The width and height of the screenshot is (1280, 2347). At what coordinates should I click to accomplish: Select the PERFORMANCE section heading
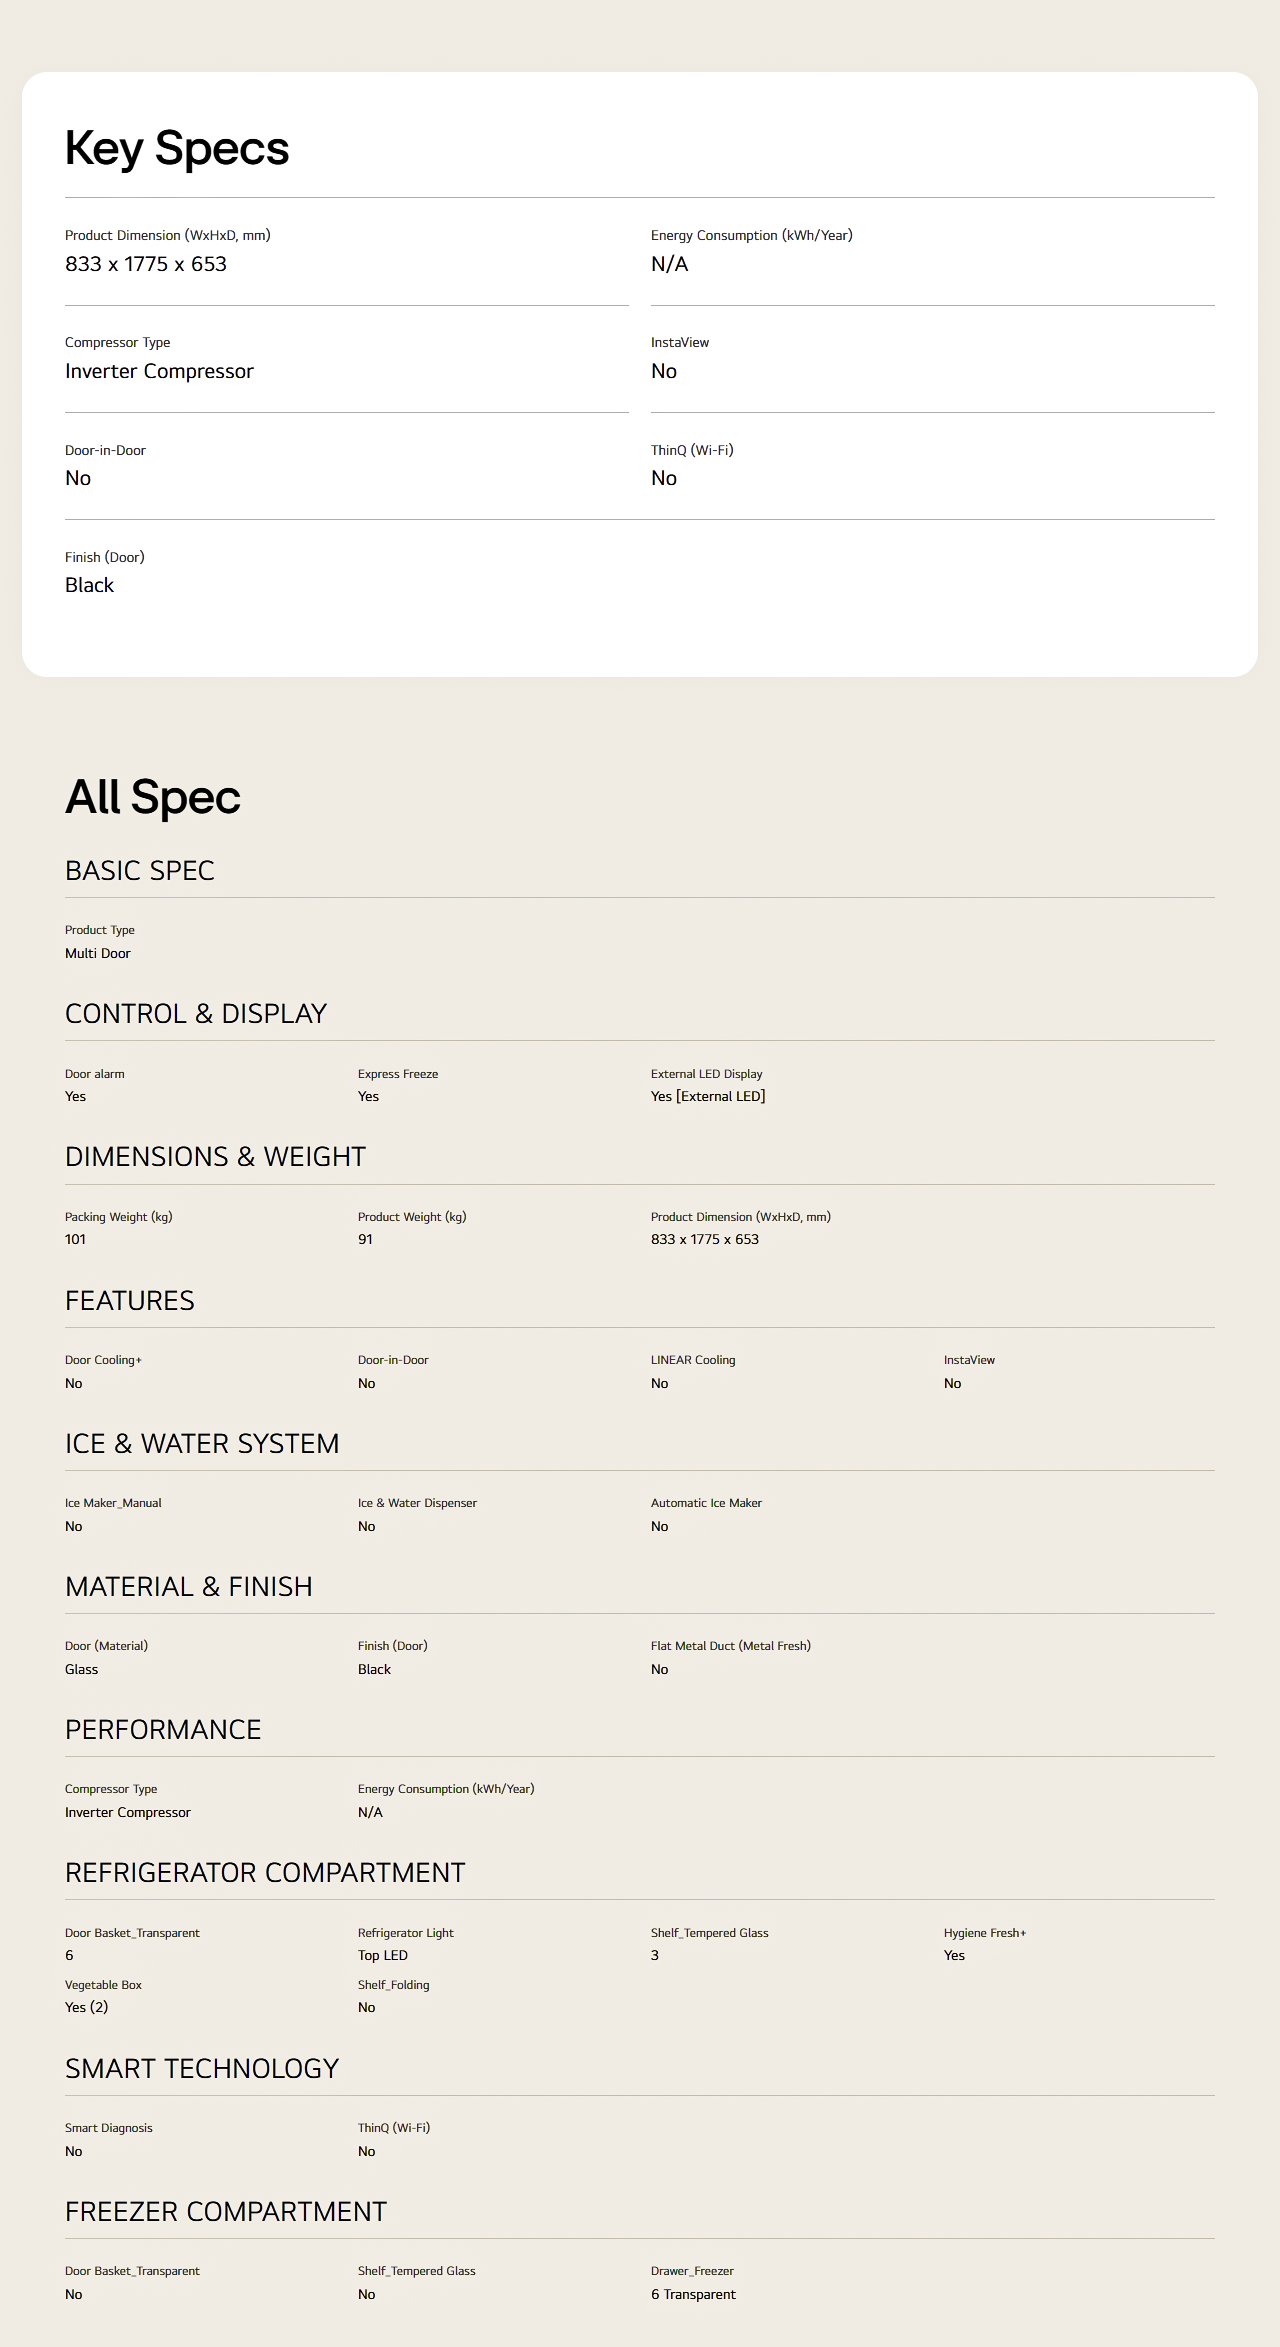point(163,1730)
